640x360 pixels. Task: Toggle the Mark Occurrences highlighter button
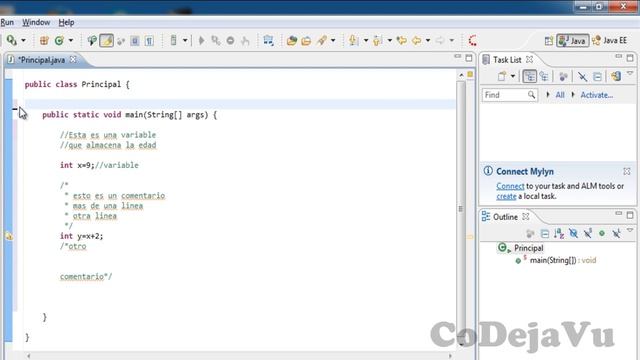pos(107,40)
